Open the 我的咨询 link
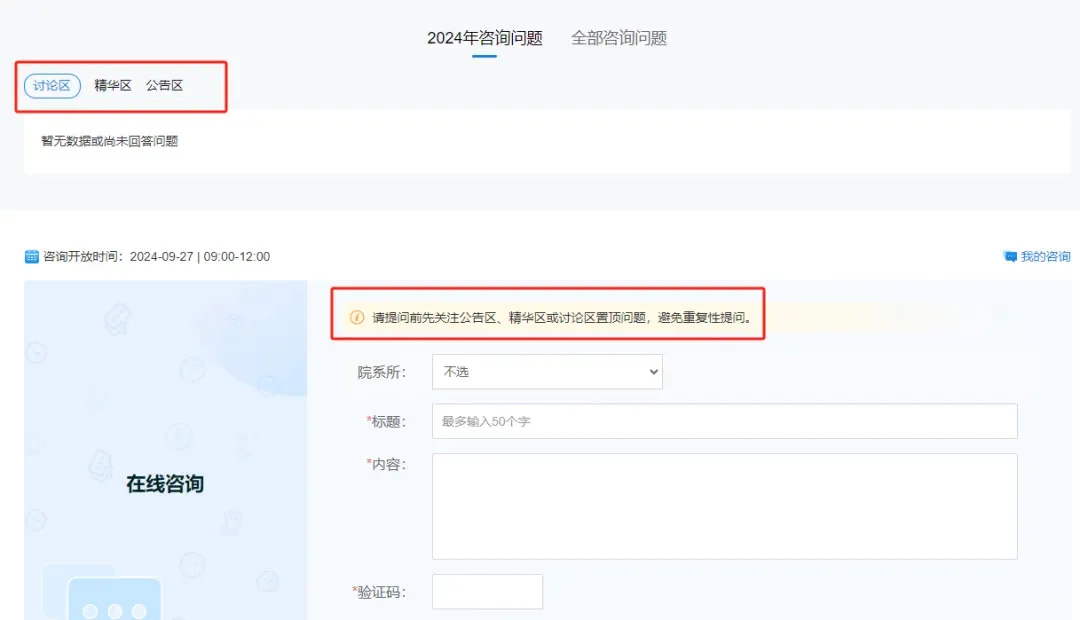The image size is (1080, 620). [x=1044, y=256]
